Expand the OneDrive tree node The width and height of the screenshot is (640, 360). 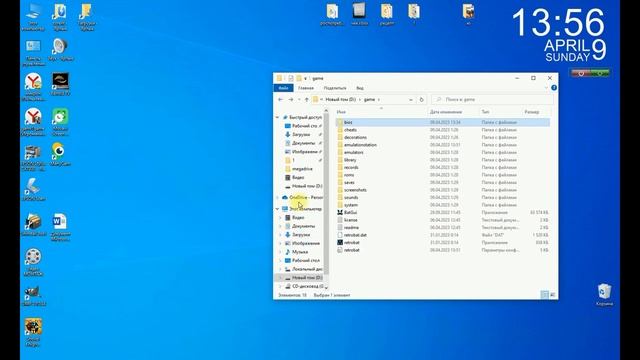click(x=278, y=198)
